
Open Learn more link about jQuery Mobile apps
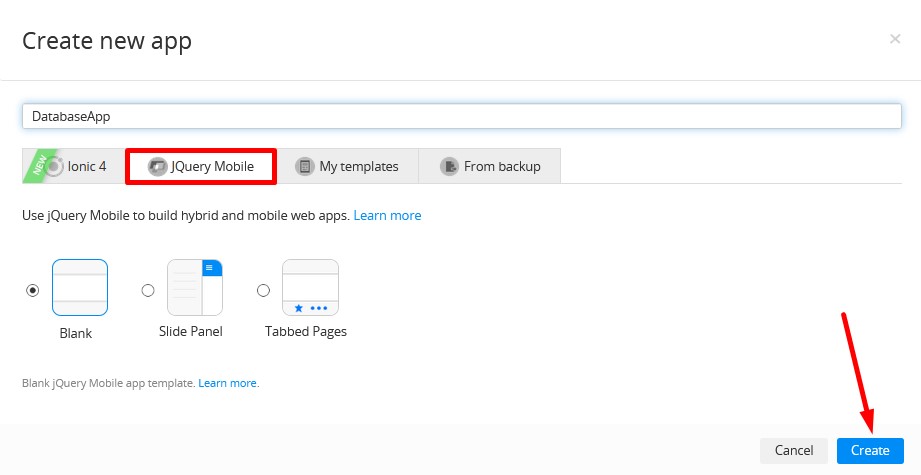[387, 215]
